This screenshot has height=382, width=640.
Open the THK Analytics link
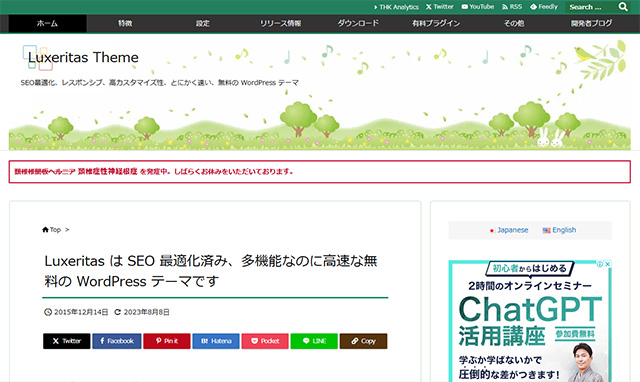396,7
